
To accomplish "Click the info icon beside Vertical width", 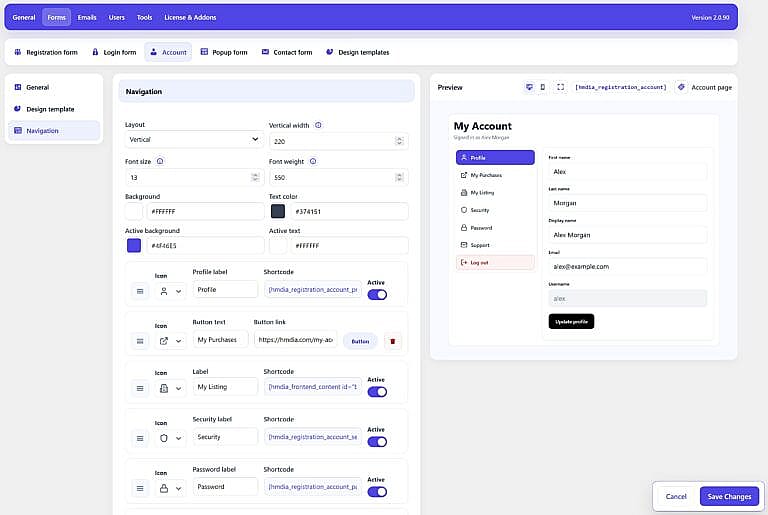I will pyautogui.click(x=318, y=125).
